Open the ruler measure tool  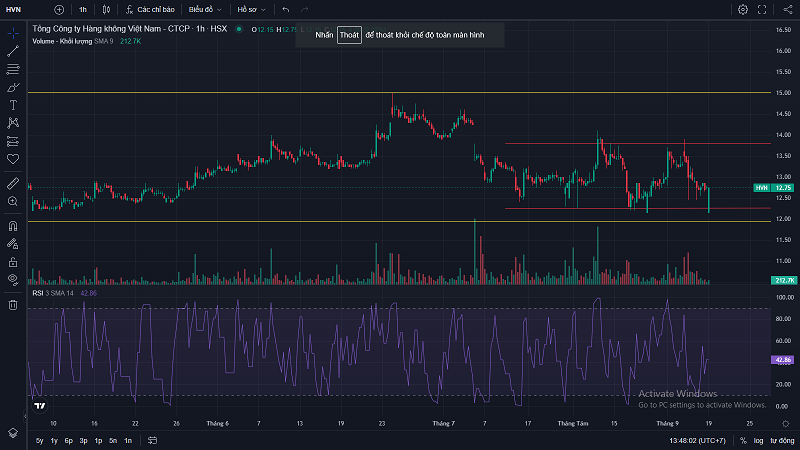pos(13,184)
